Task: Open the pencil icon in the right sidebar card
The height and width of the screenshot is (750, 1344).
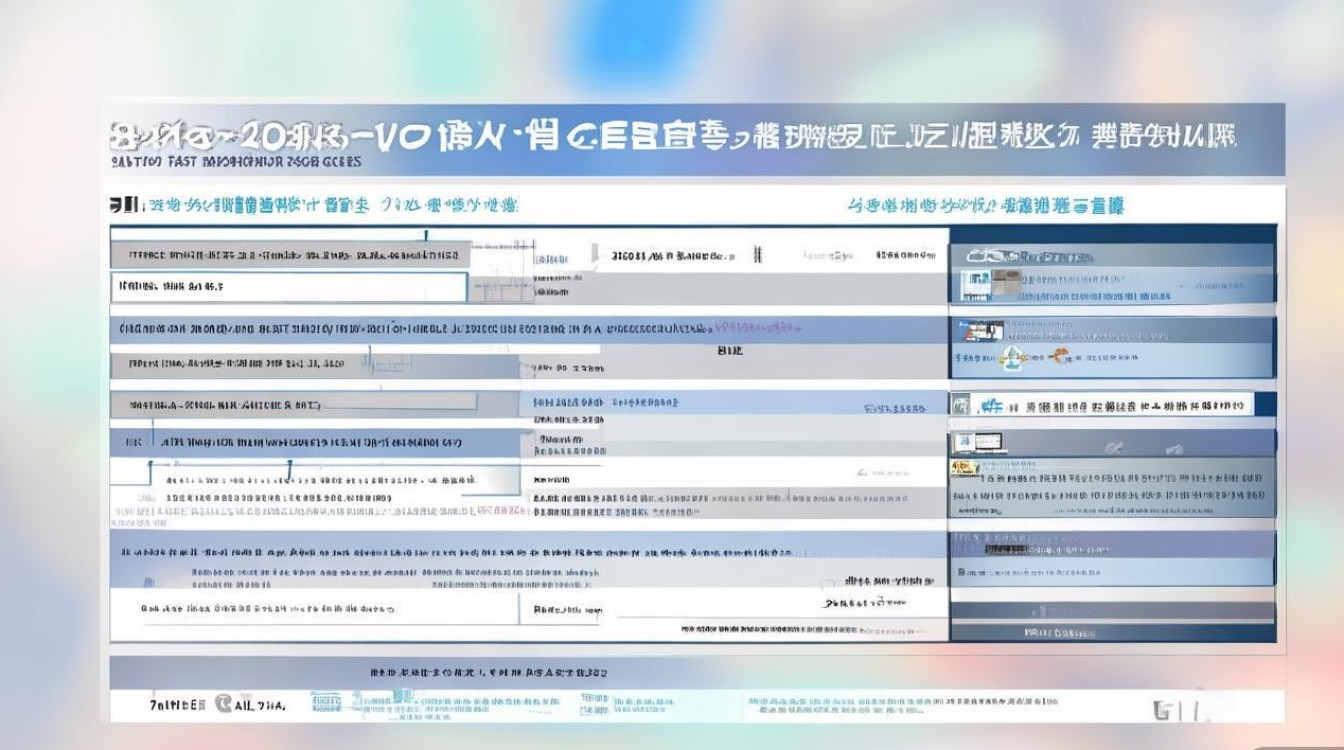Action: tap(1174, 448)
